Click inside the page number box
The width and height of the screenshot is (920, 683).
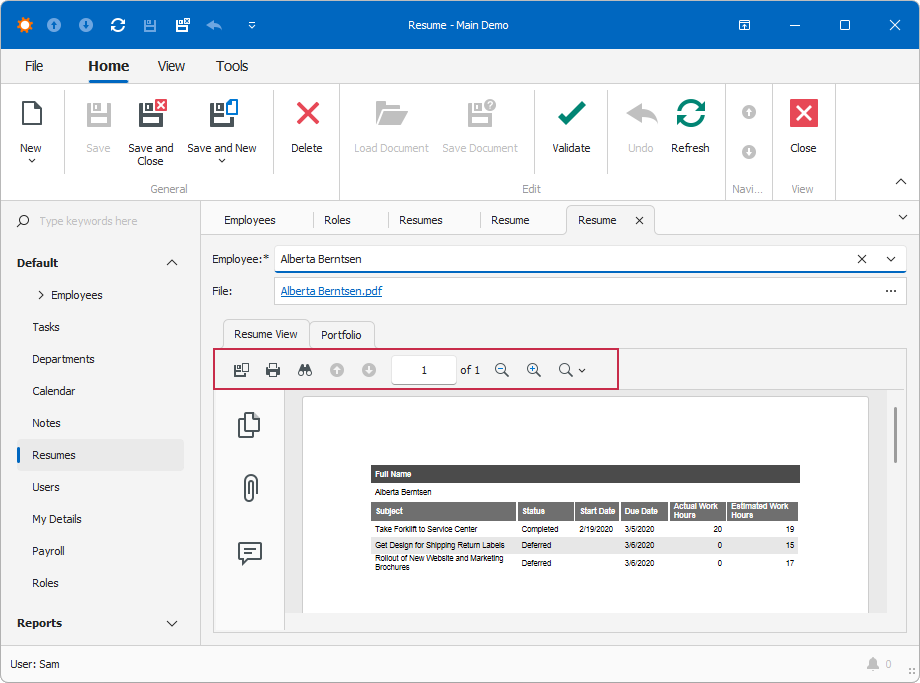423,370
